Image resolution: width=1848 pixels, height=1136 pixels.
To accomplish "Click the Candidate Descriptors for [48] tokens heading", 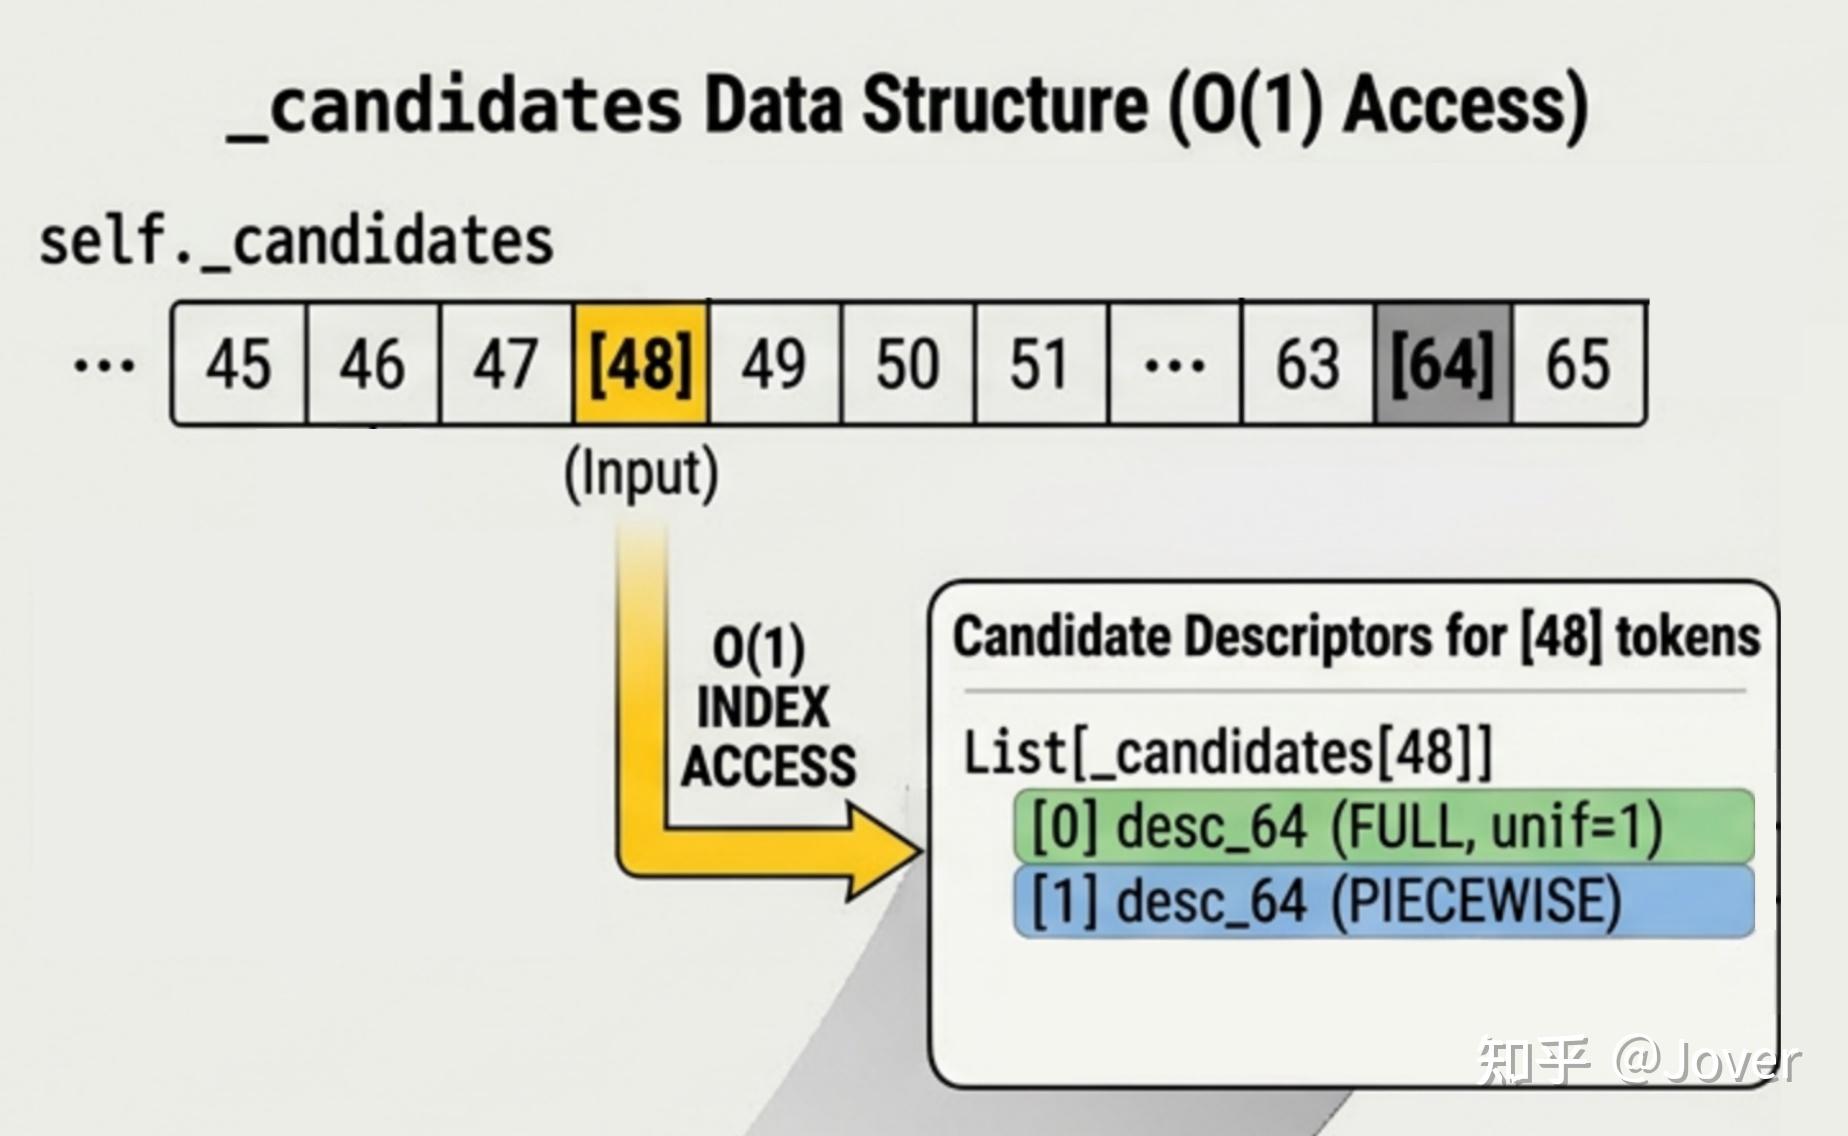I will click(1356, 637).
